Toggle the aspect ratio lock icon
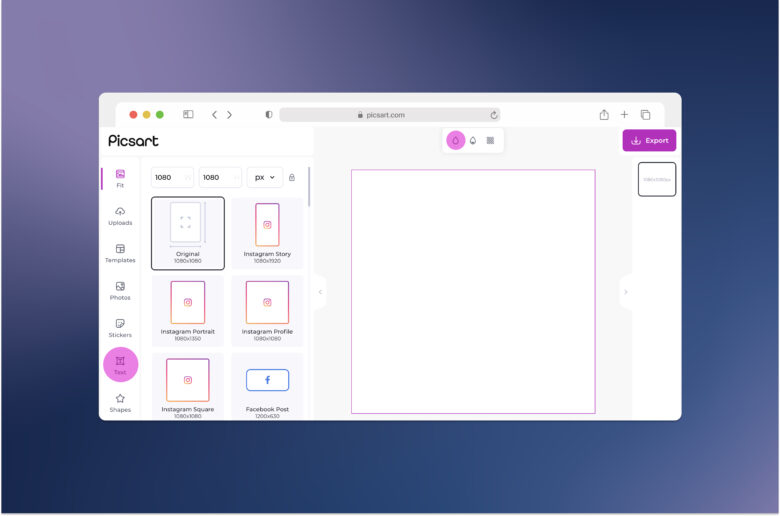The image size is (780, 516). click(292, 177)
